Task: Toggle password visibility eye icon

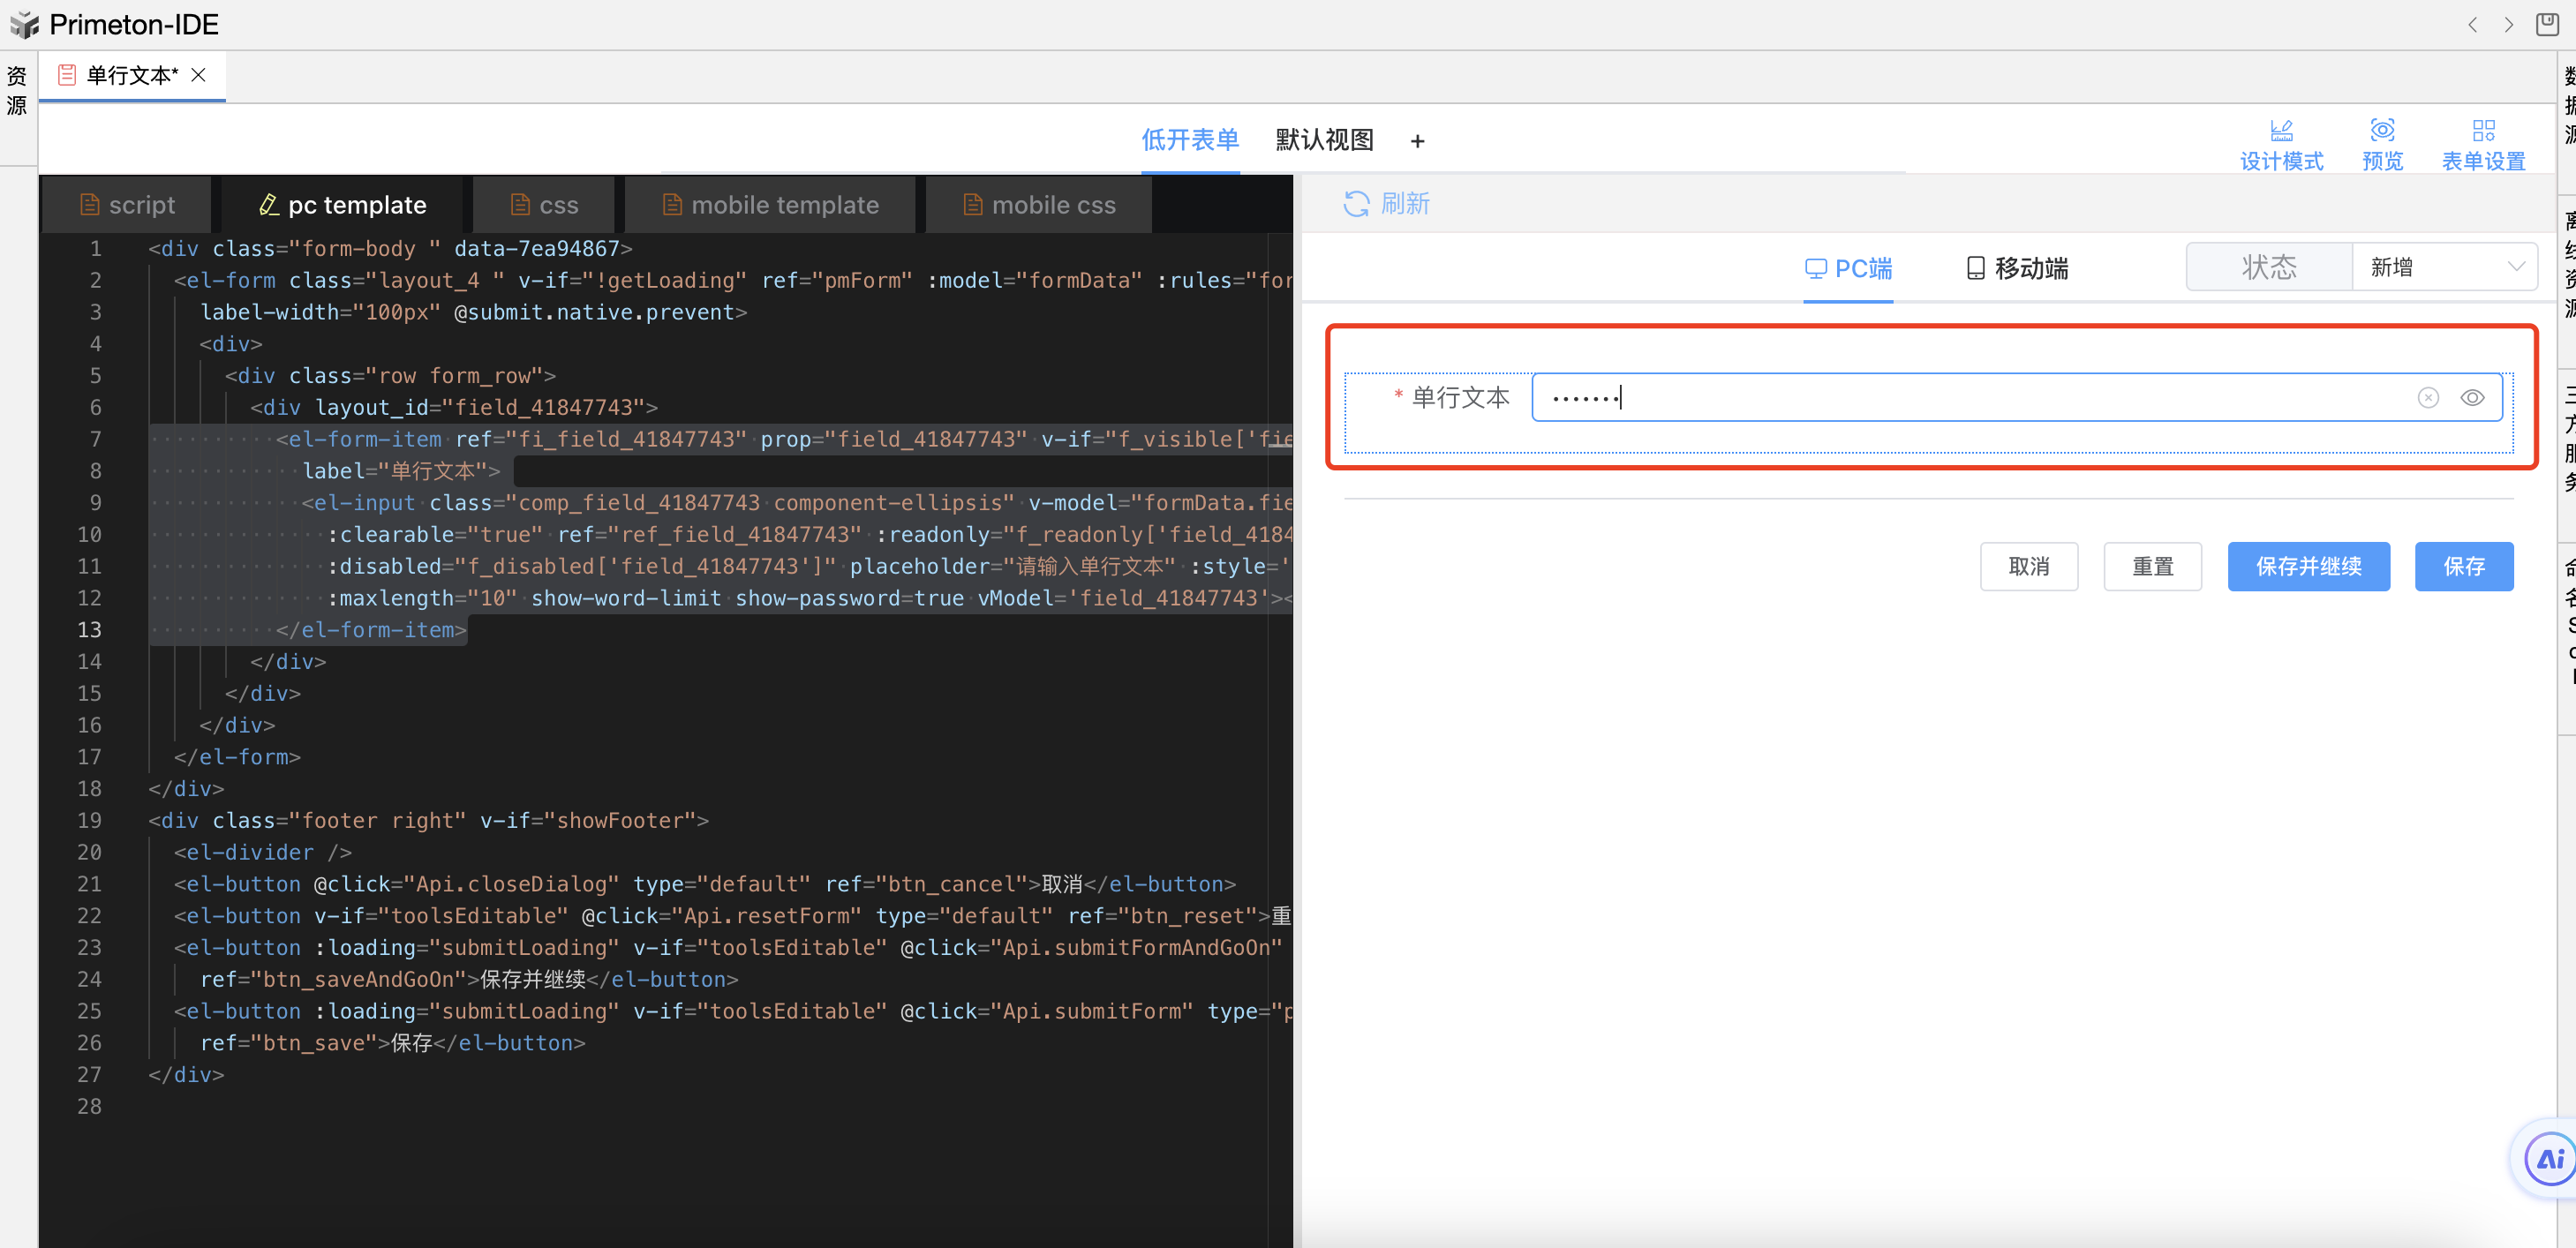Action: [2472, 398]
